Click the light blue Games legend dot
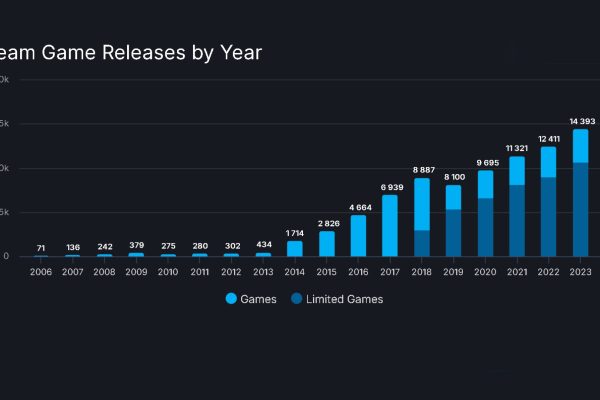 pyautogui.click(x=231, y=299)
